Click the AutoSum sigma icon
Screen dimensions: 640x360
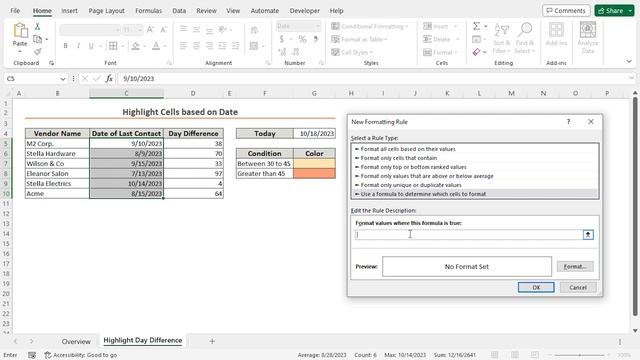pos(476,26)
